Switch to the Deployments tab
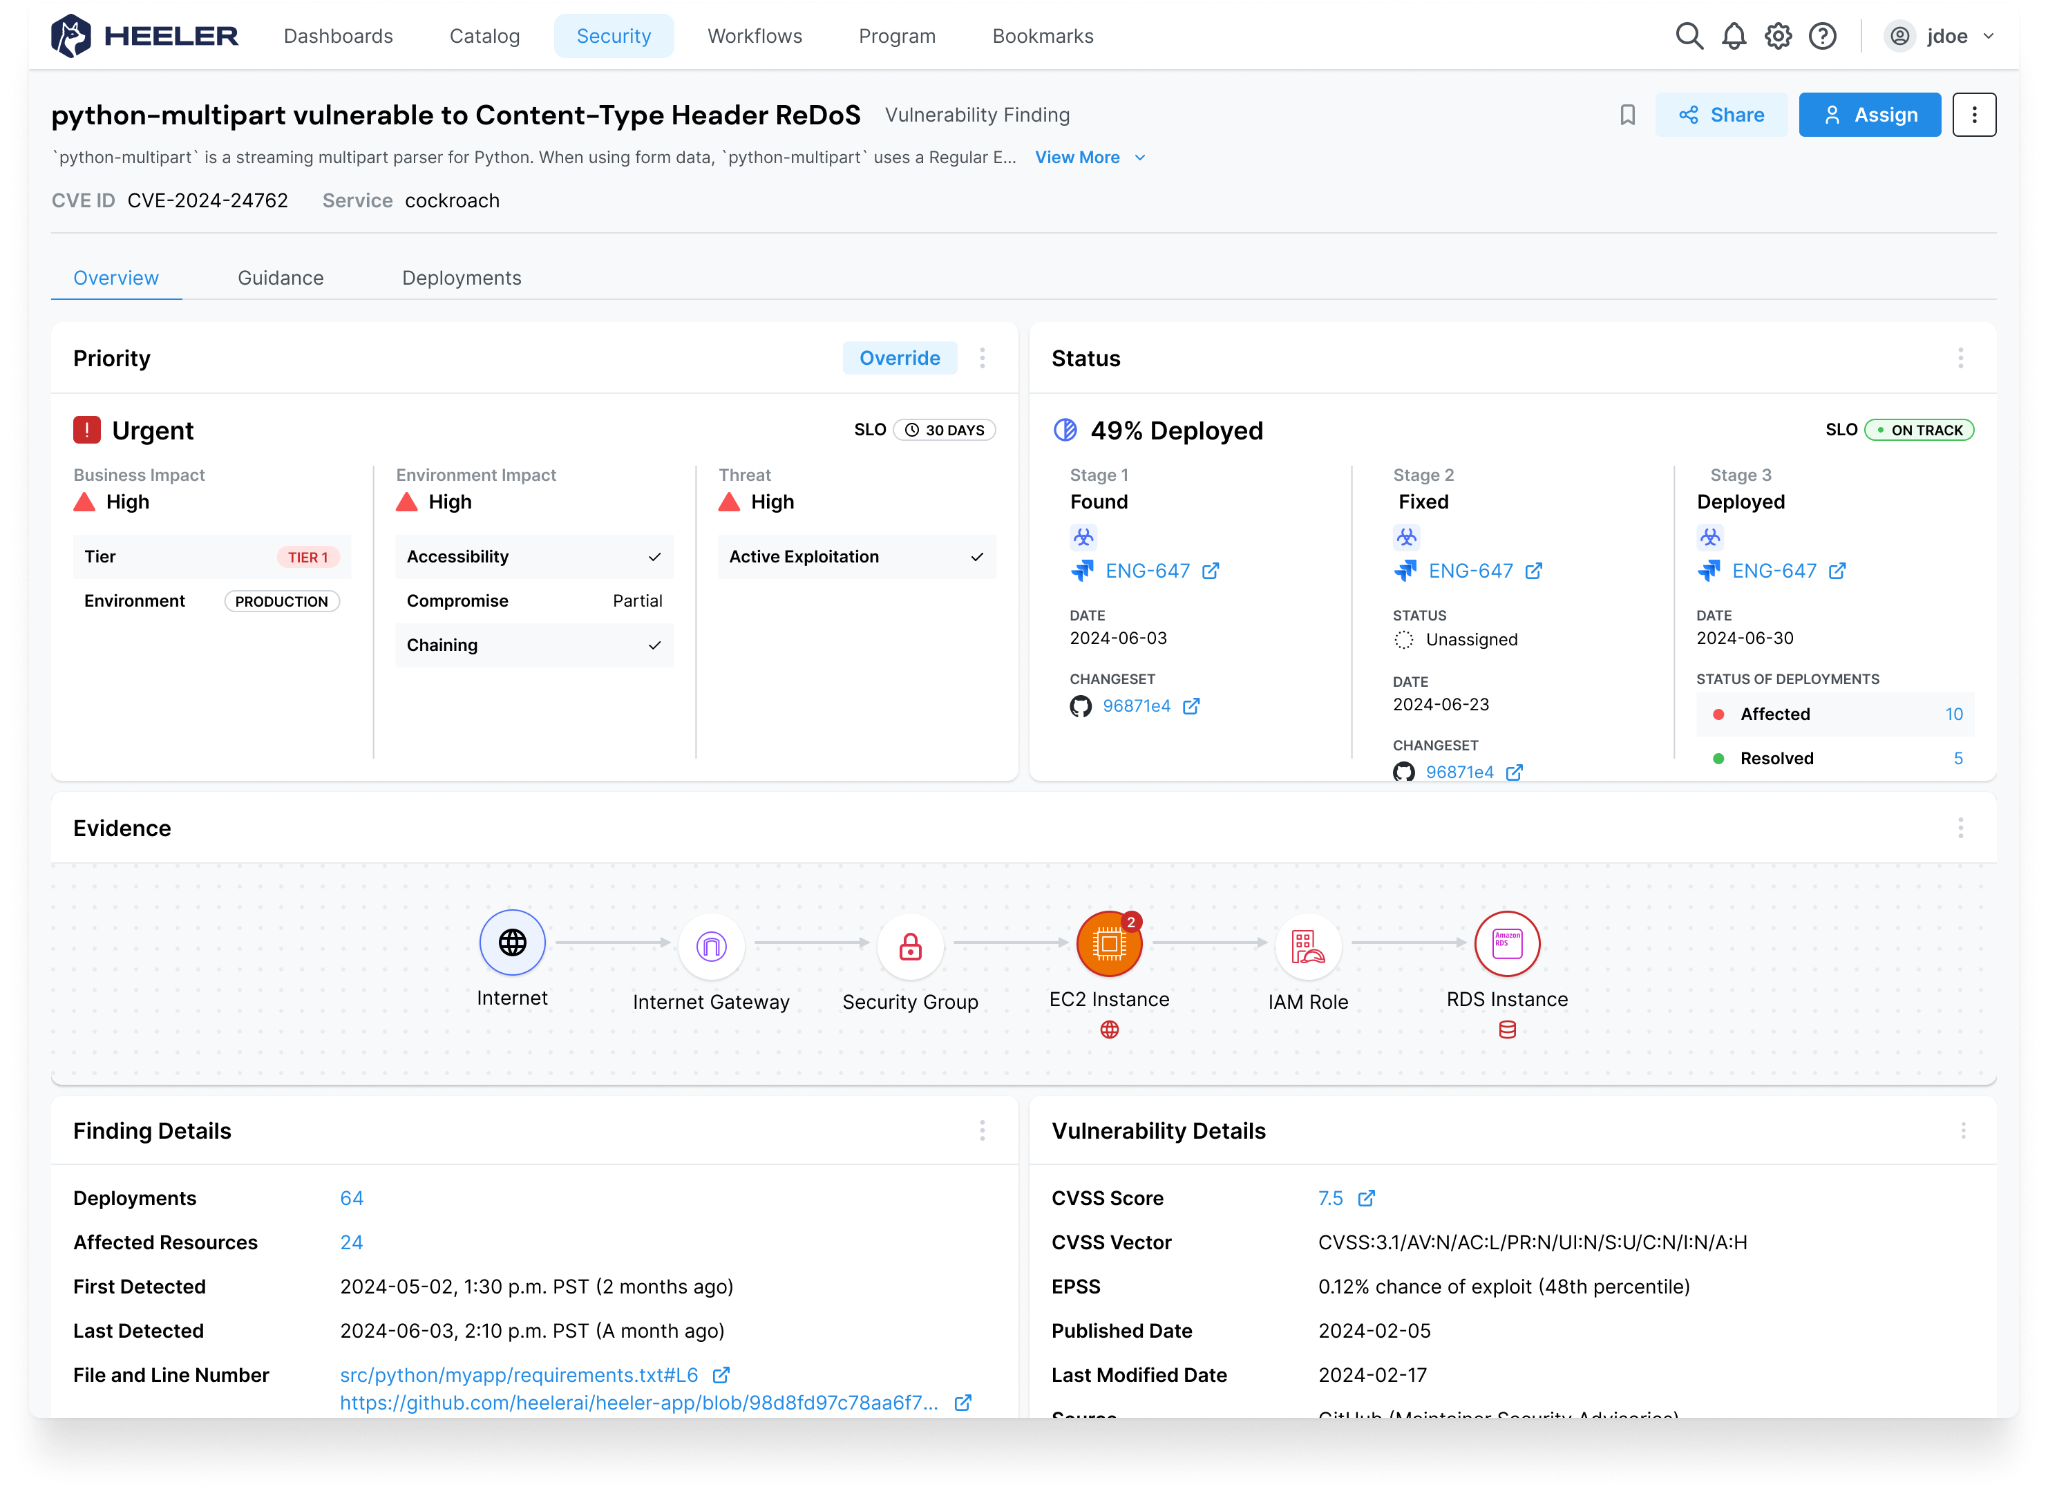 click(461, 278)
